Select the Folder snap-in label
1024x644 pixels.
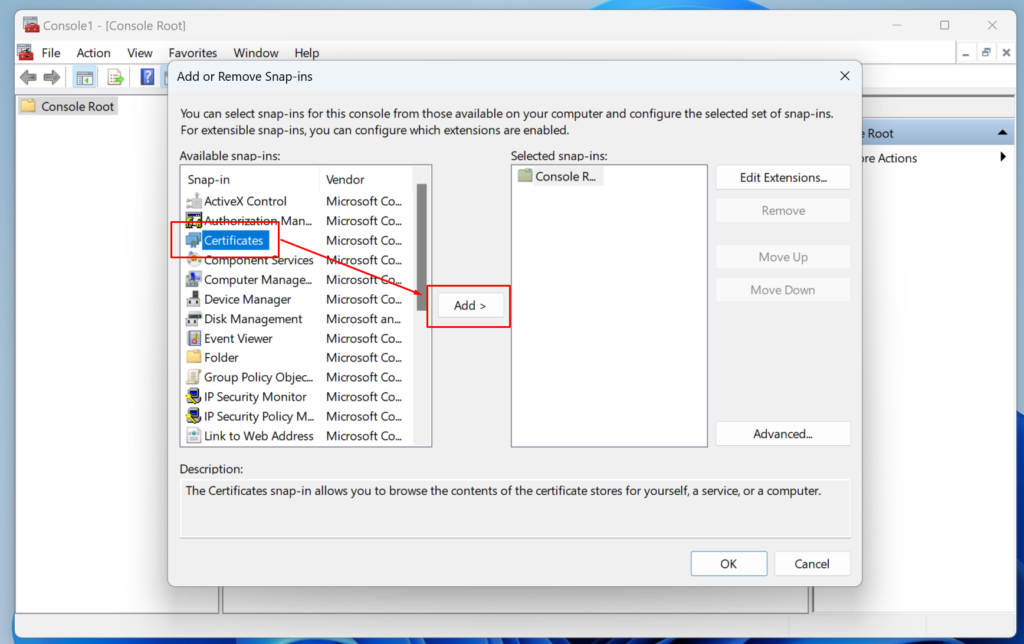point(221,357)
